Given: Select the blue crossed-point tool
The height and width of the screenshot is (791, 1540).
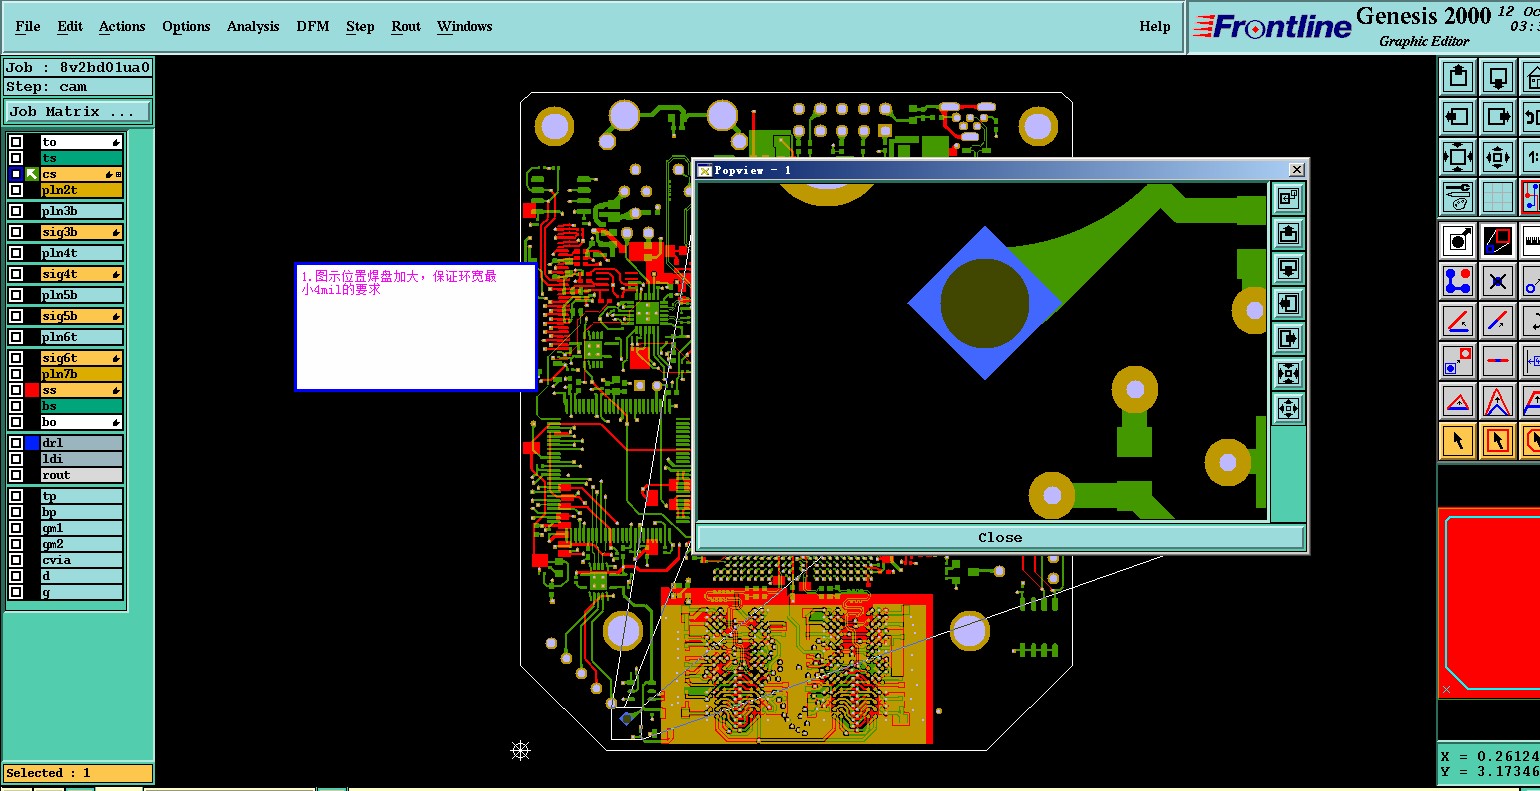Looking at the screenshot, I should (1498, 281).
